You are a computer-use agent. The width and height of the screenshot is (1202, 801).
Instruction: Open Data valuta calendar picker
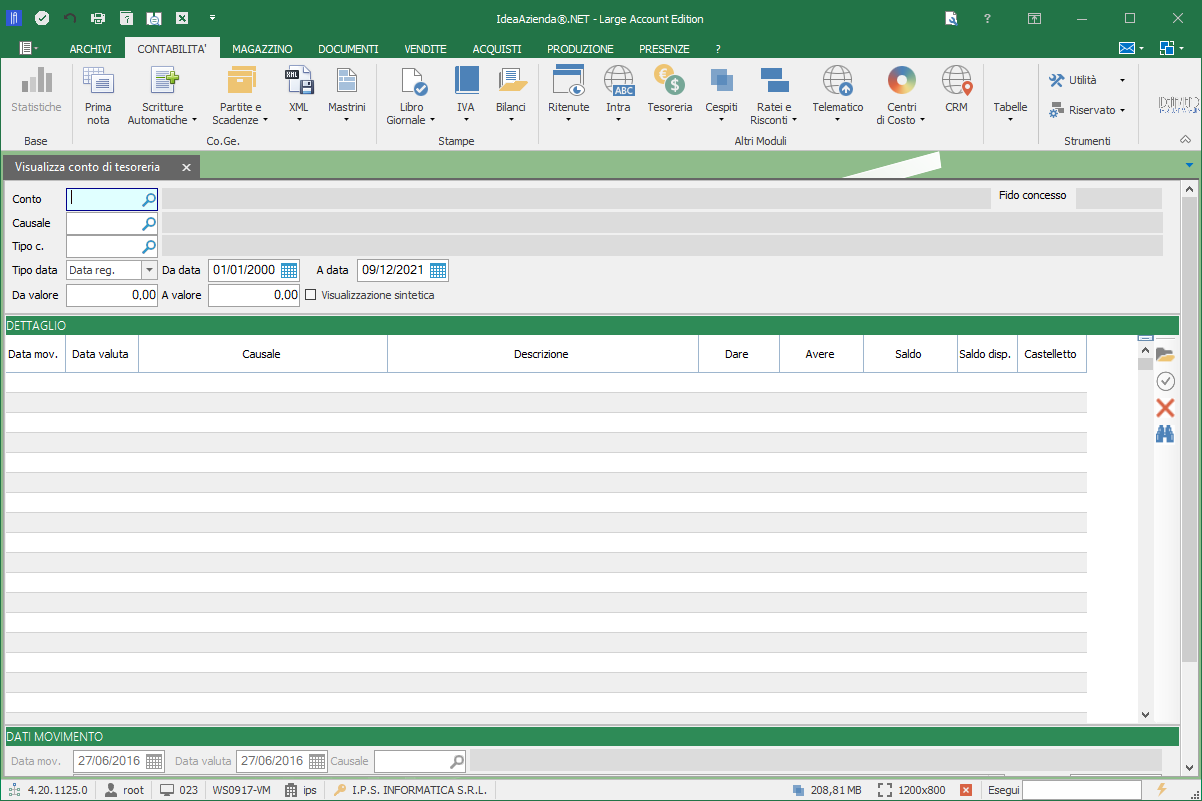tap(316, 761)
